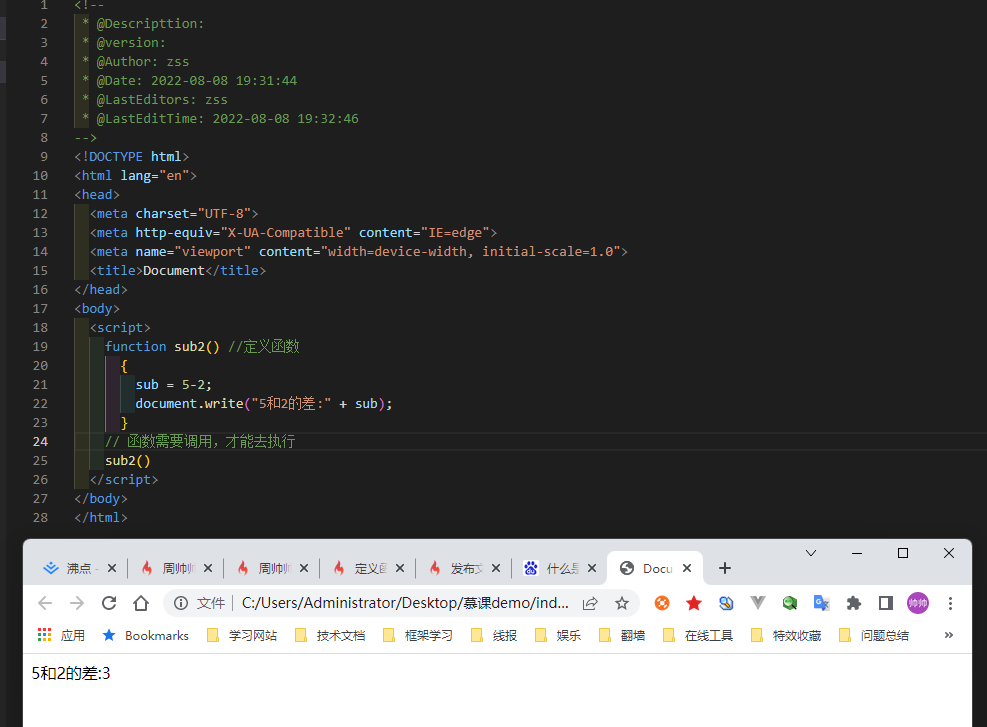Screen dimensions: 987x727
Task: Open the 娱乐 bookmark folder
Action: click(558, 635)
